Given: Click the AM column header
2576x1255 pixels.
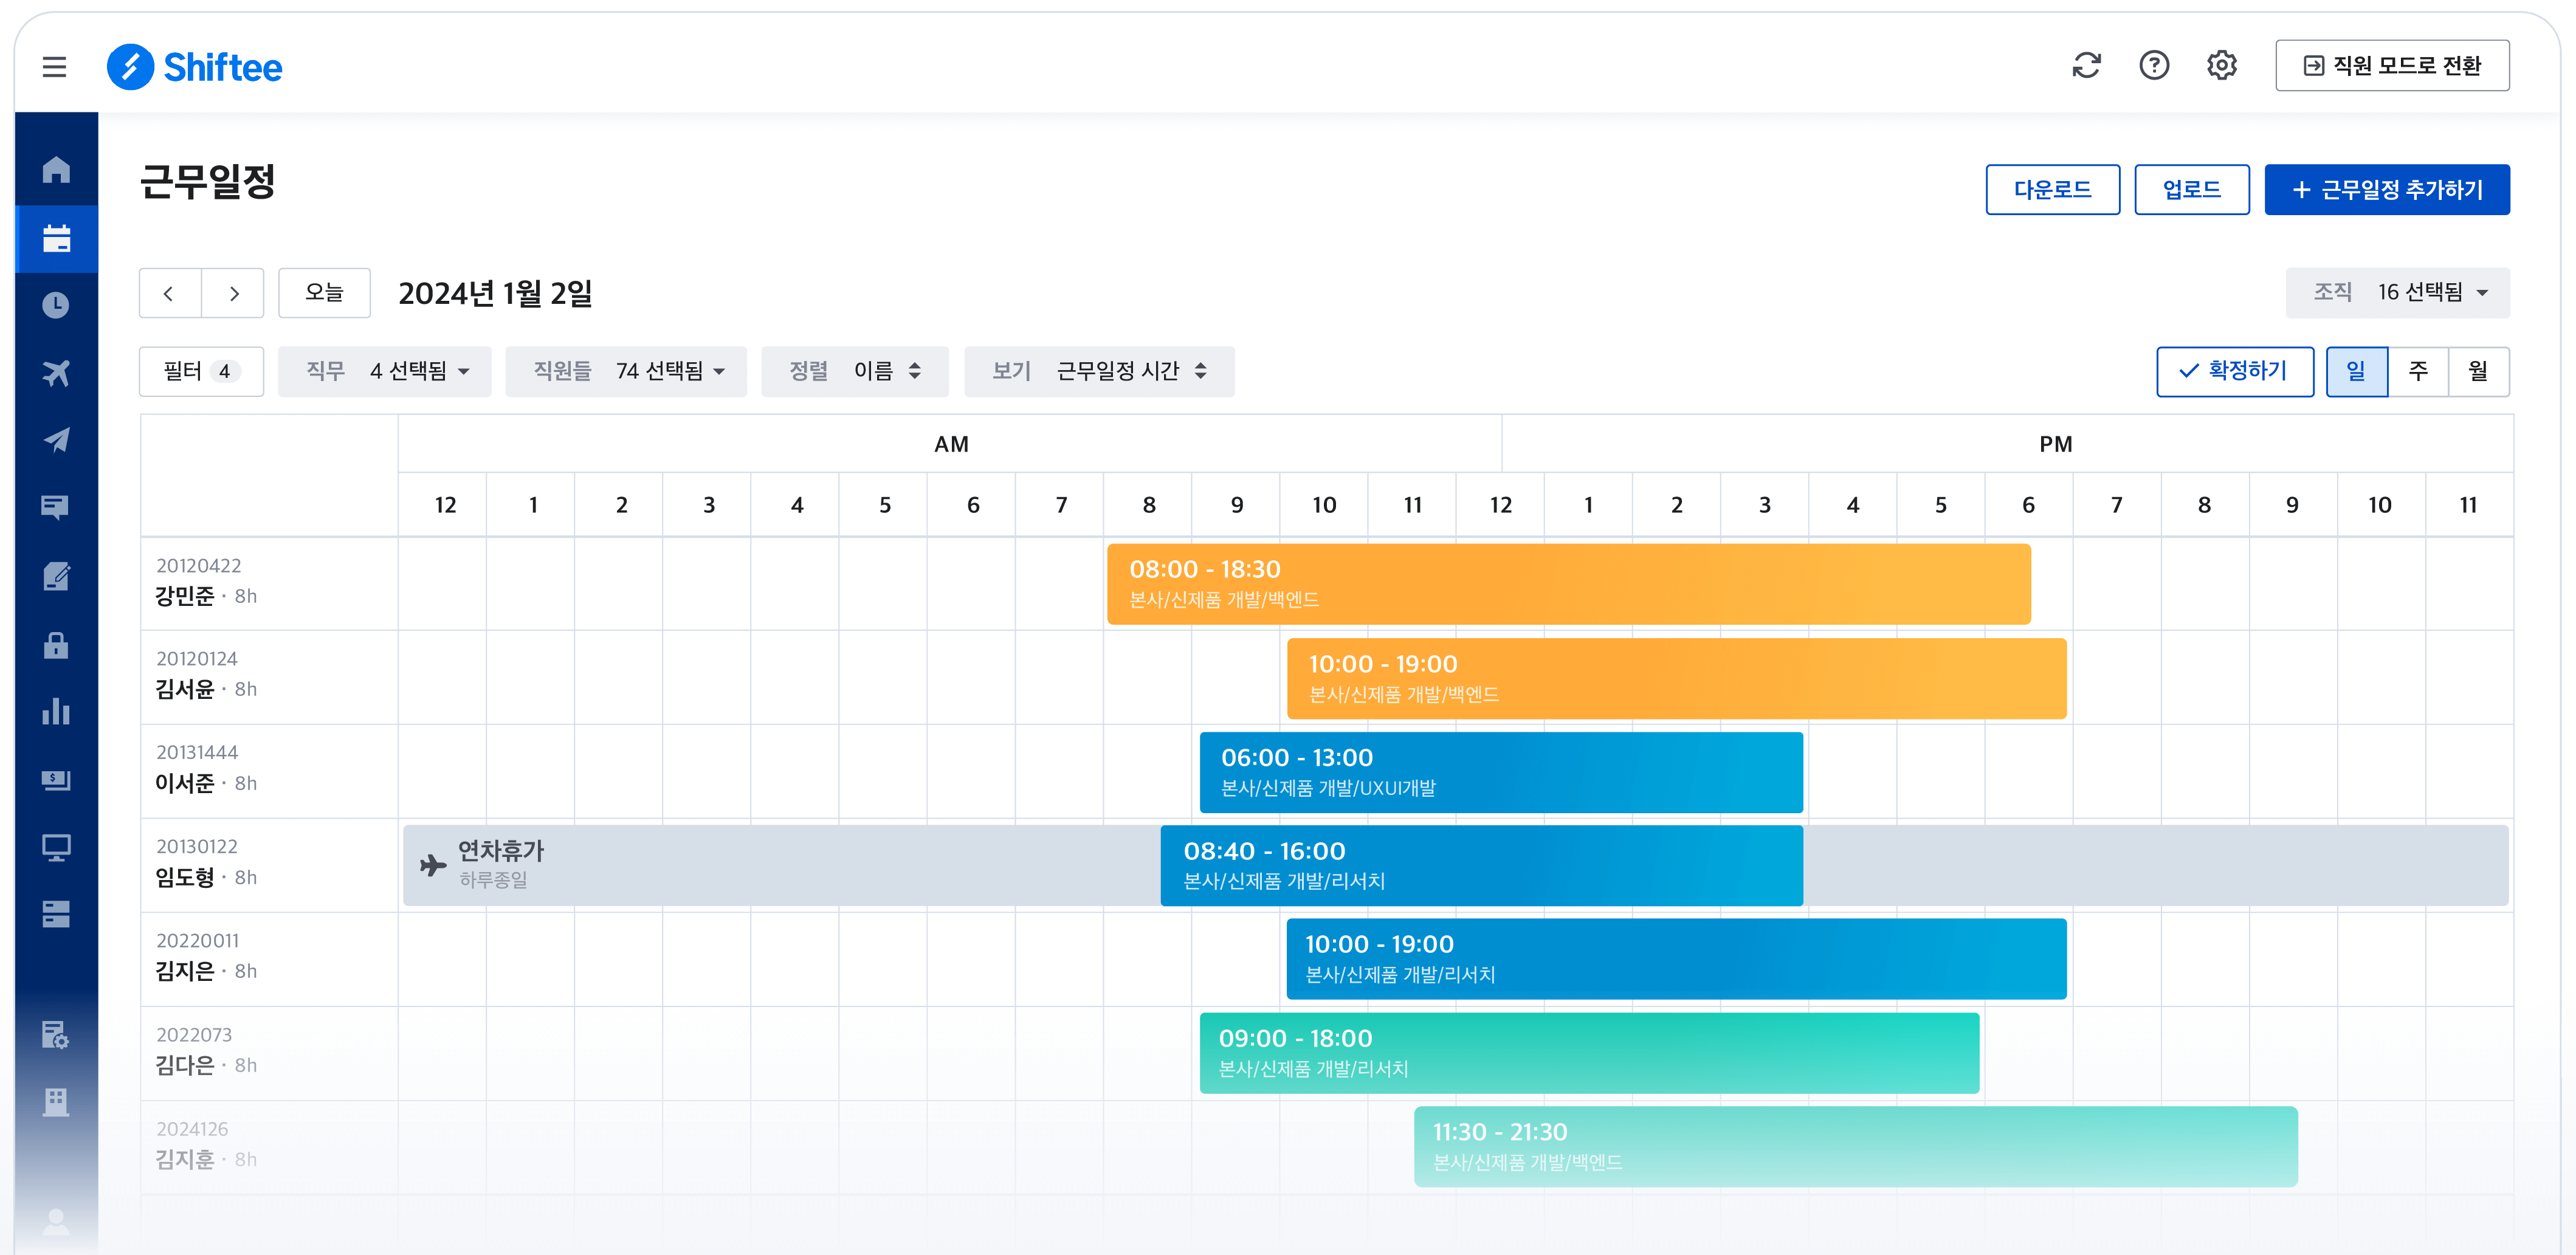Looking at the screenshot, I should tap(951, 444).
